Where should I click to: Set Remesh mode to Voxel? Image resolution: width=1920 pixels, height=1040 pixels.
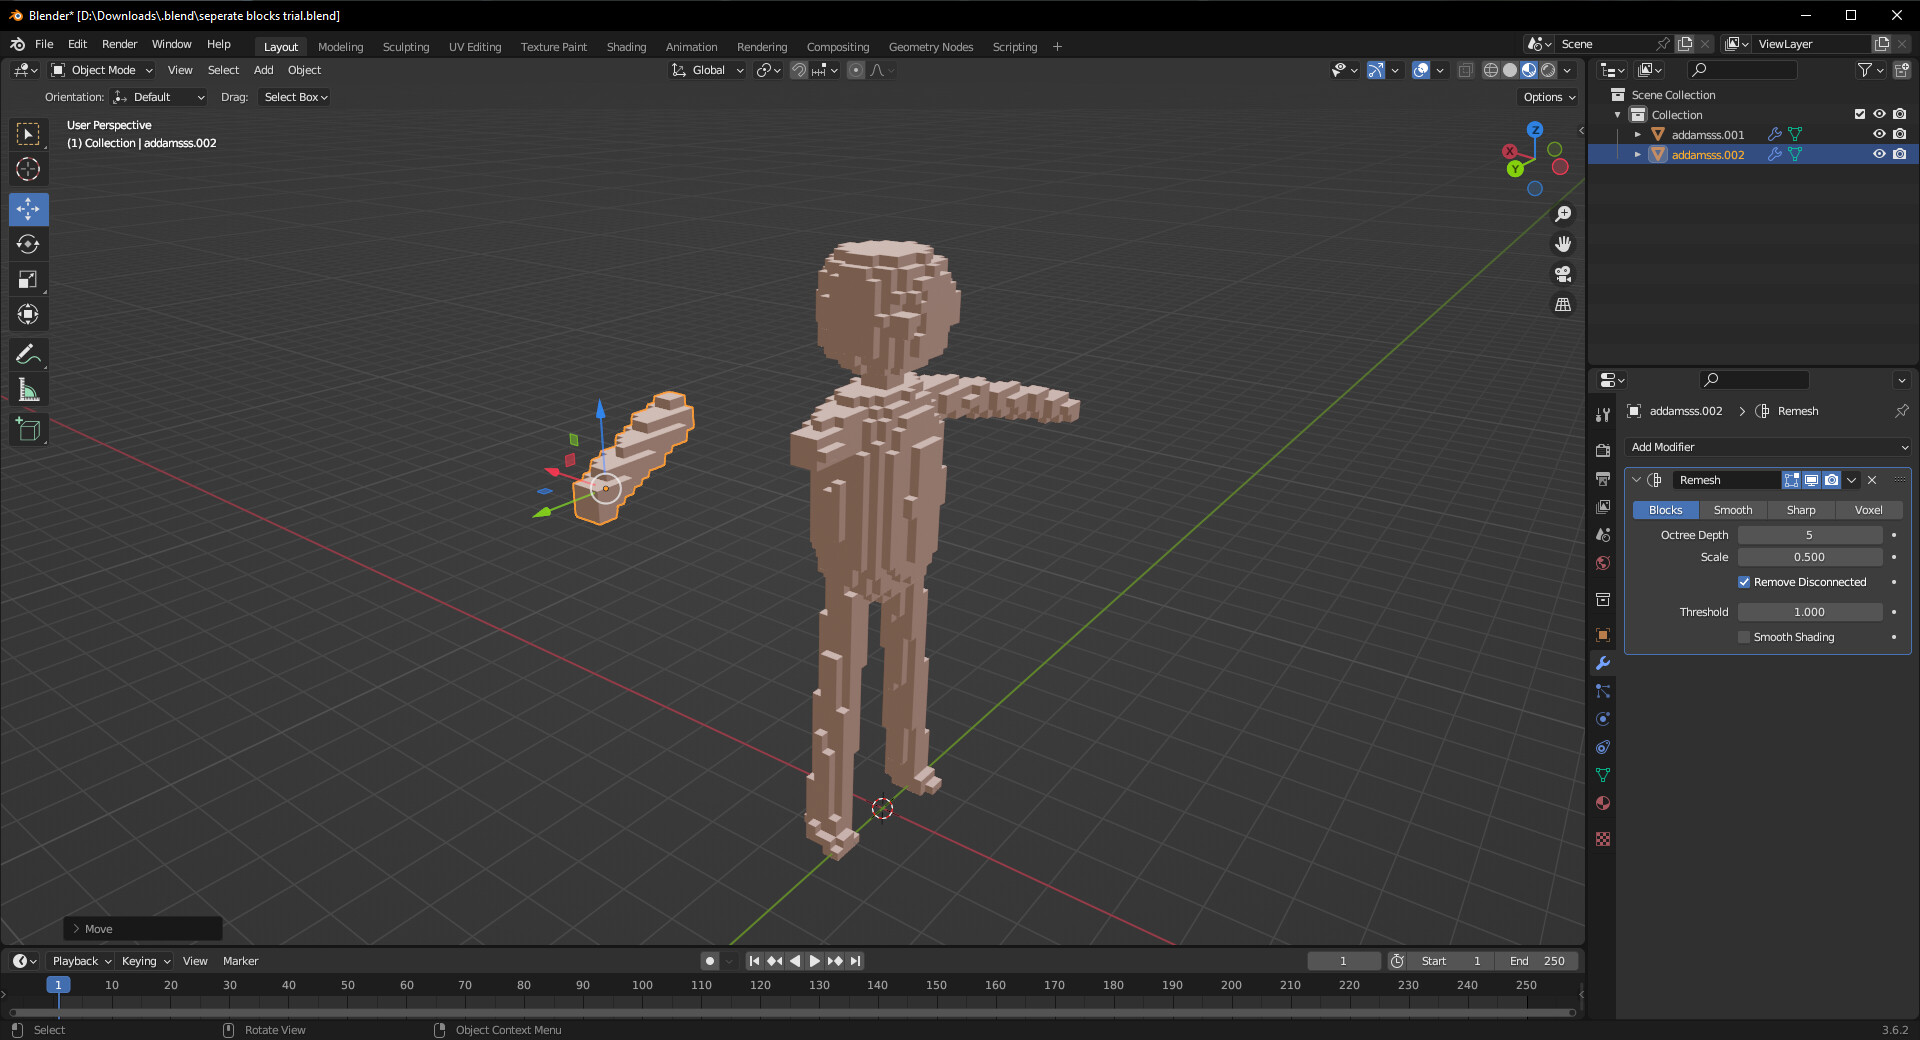coord(1869,510)
